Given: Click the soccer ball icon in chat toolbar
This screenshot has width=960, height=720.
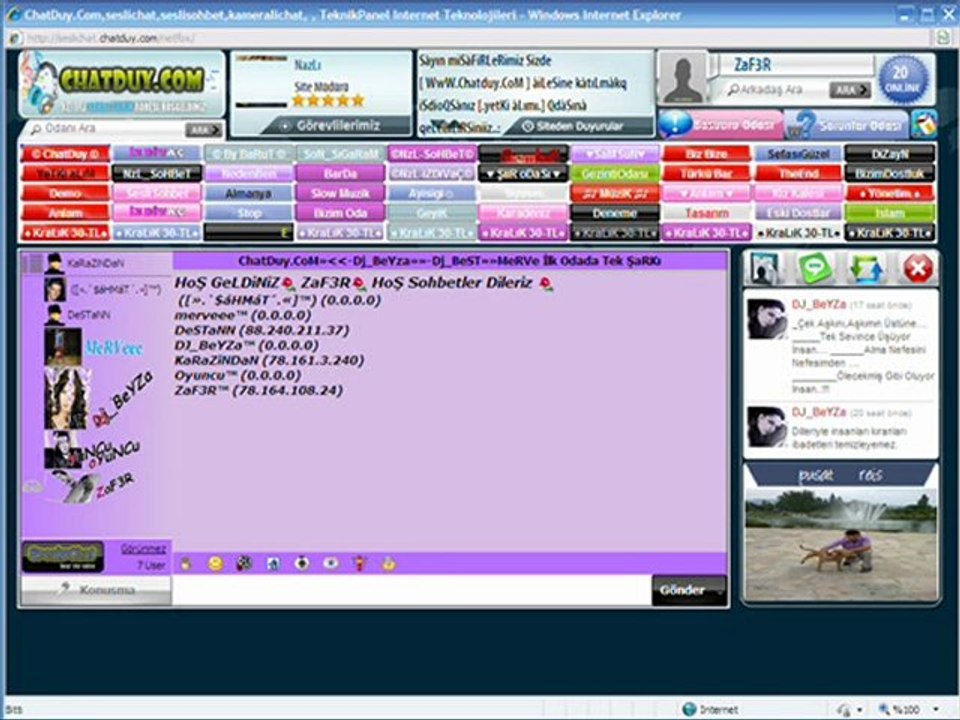Looking at the screenshot, I should coord(302,564).
